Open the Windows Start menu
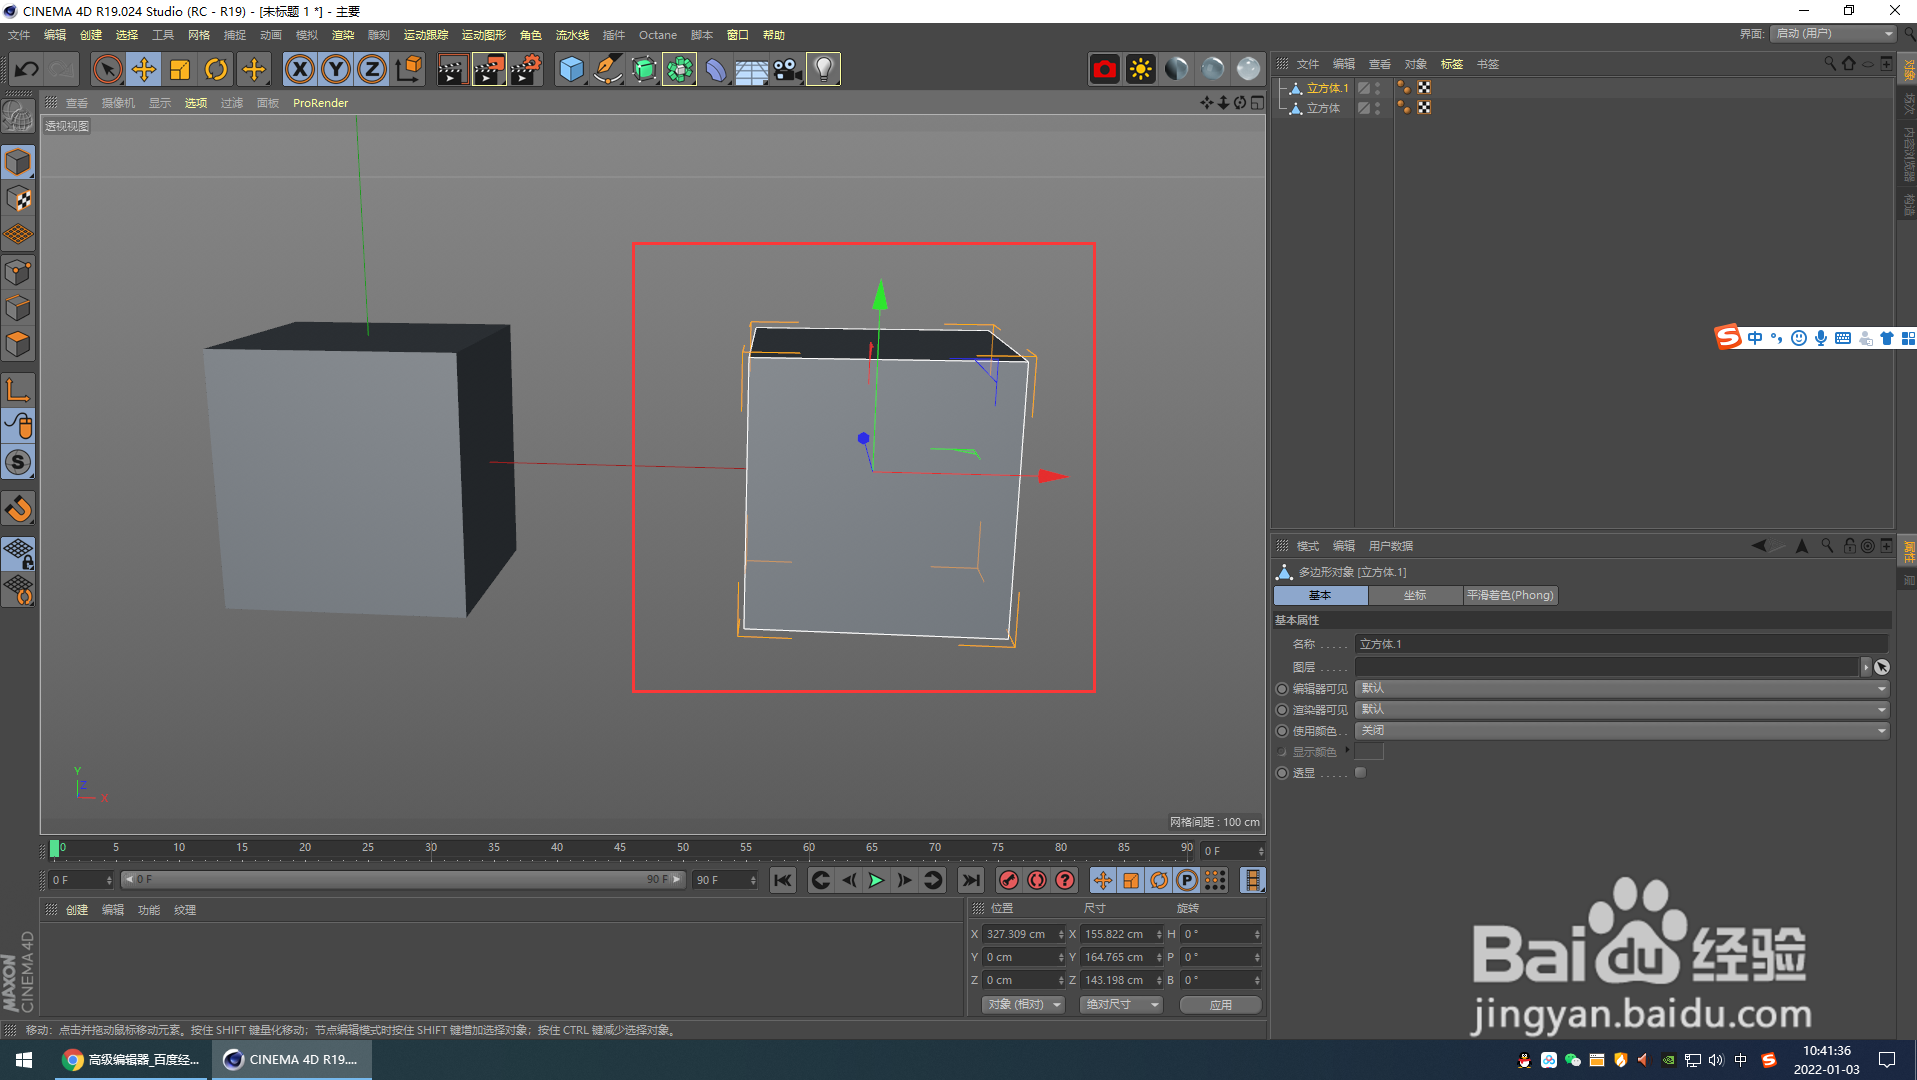 (x=24, y=1060)
